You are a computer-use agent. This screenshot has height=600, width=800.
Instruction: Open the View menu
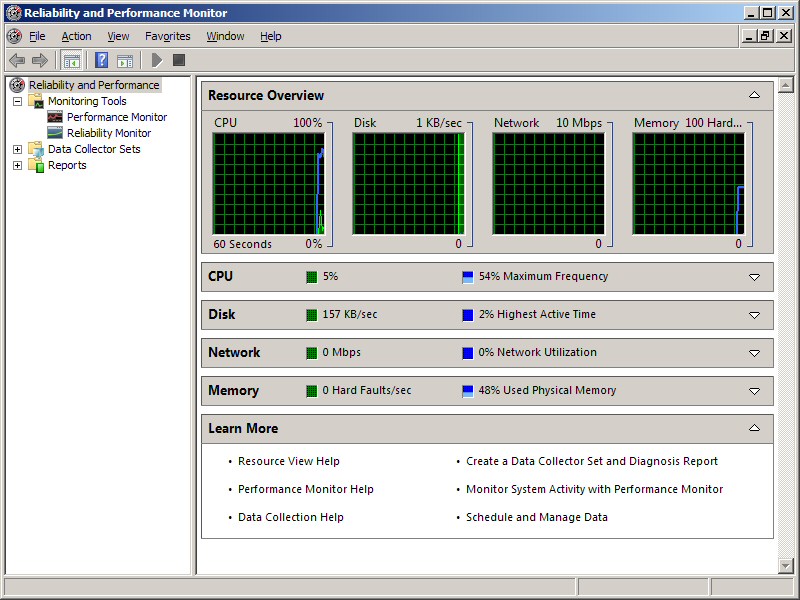pos(118,36)
